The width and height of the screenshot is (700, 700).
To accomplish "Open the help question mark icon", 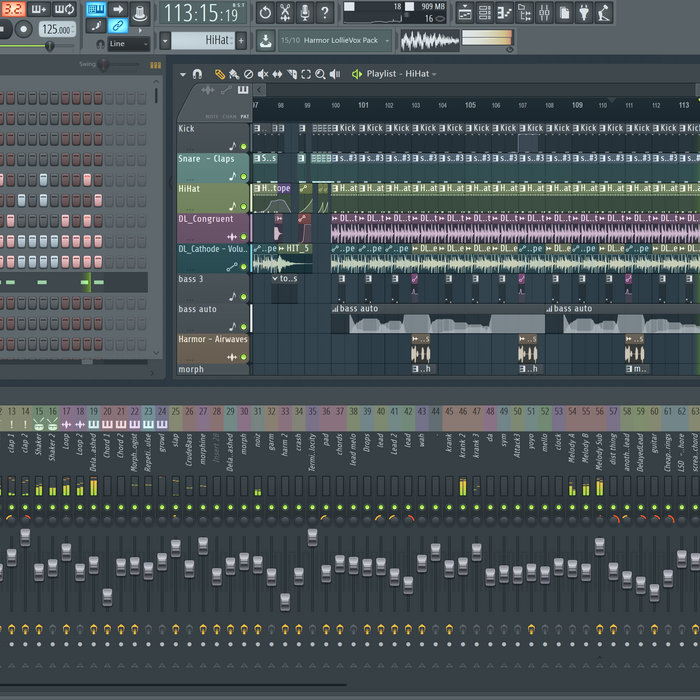I will pos(325,13).
